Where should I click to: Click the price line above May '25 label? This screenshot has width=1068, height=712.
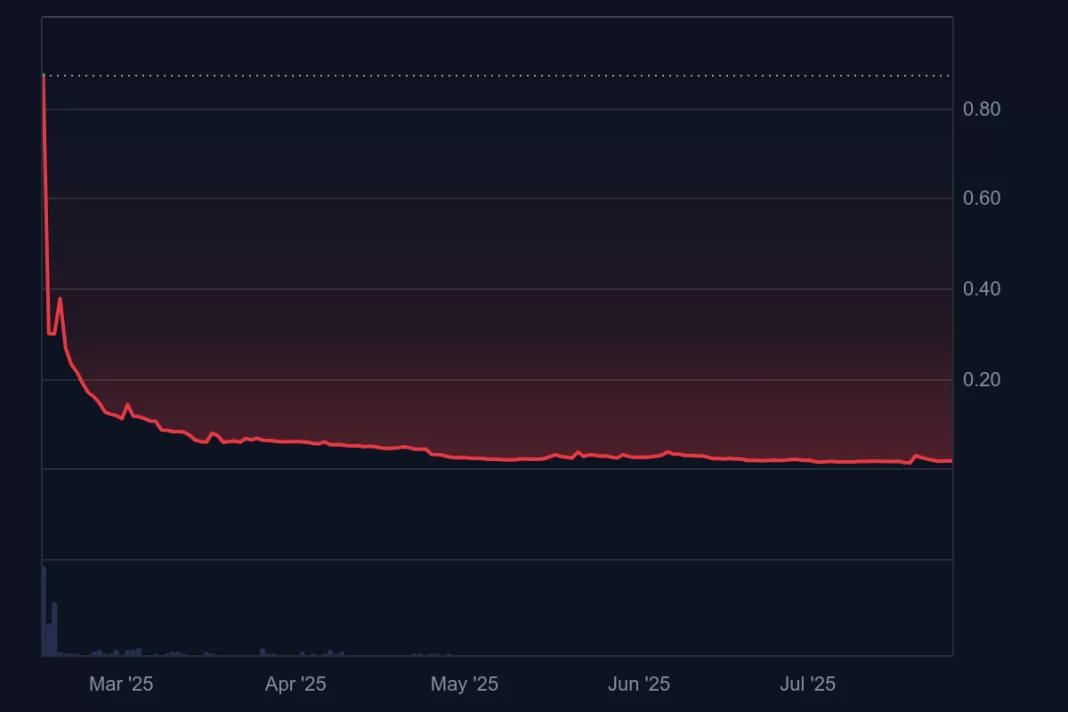pos(464,457)
